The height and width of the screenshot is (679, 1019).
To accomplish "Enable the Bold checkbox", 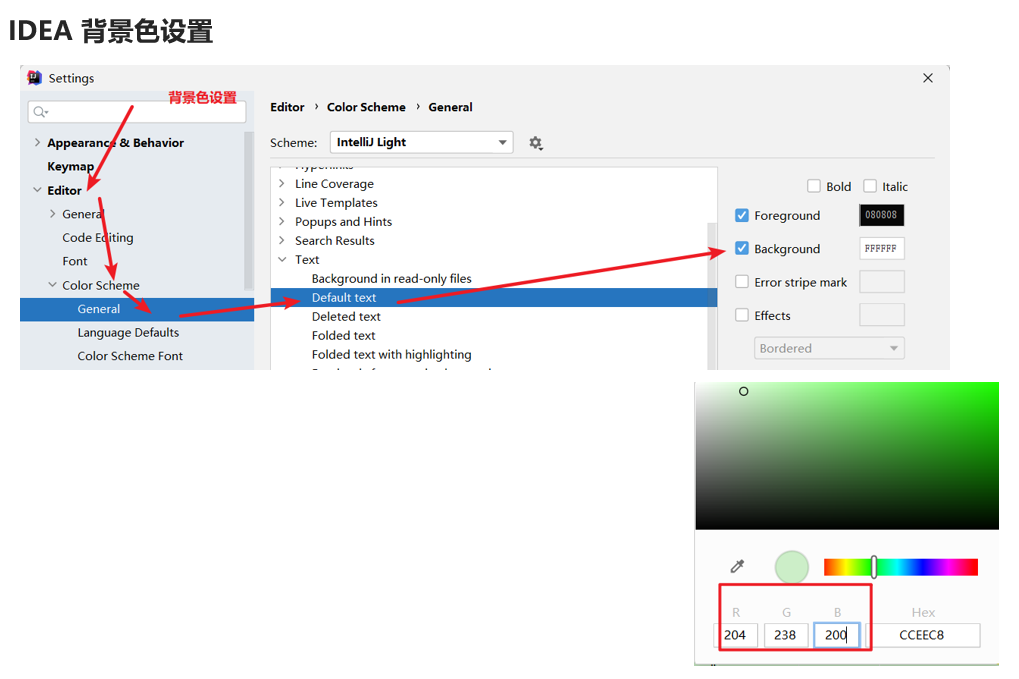I will pos(814,186).
